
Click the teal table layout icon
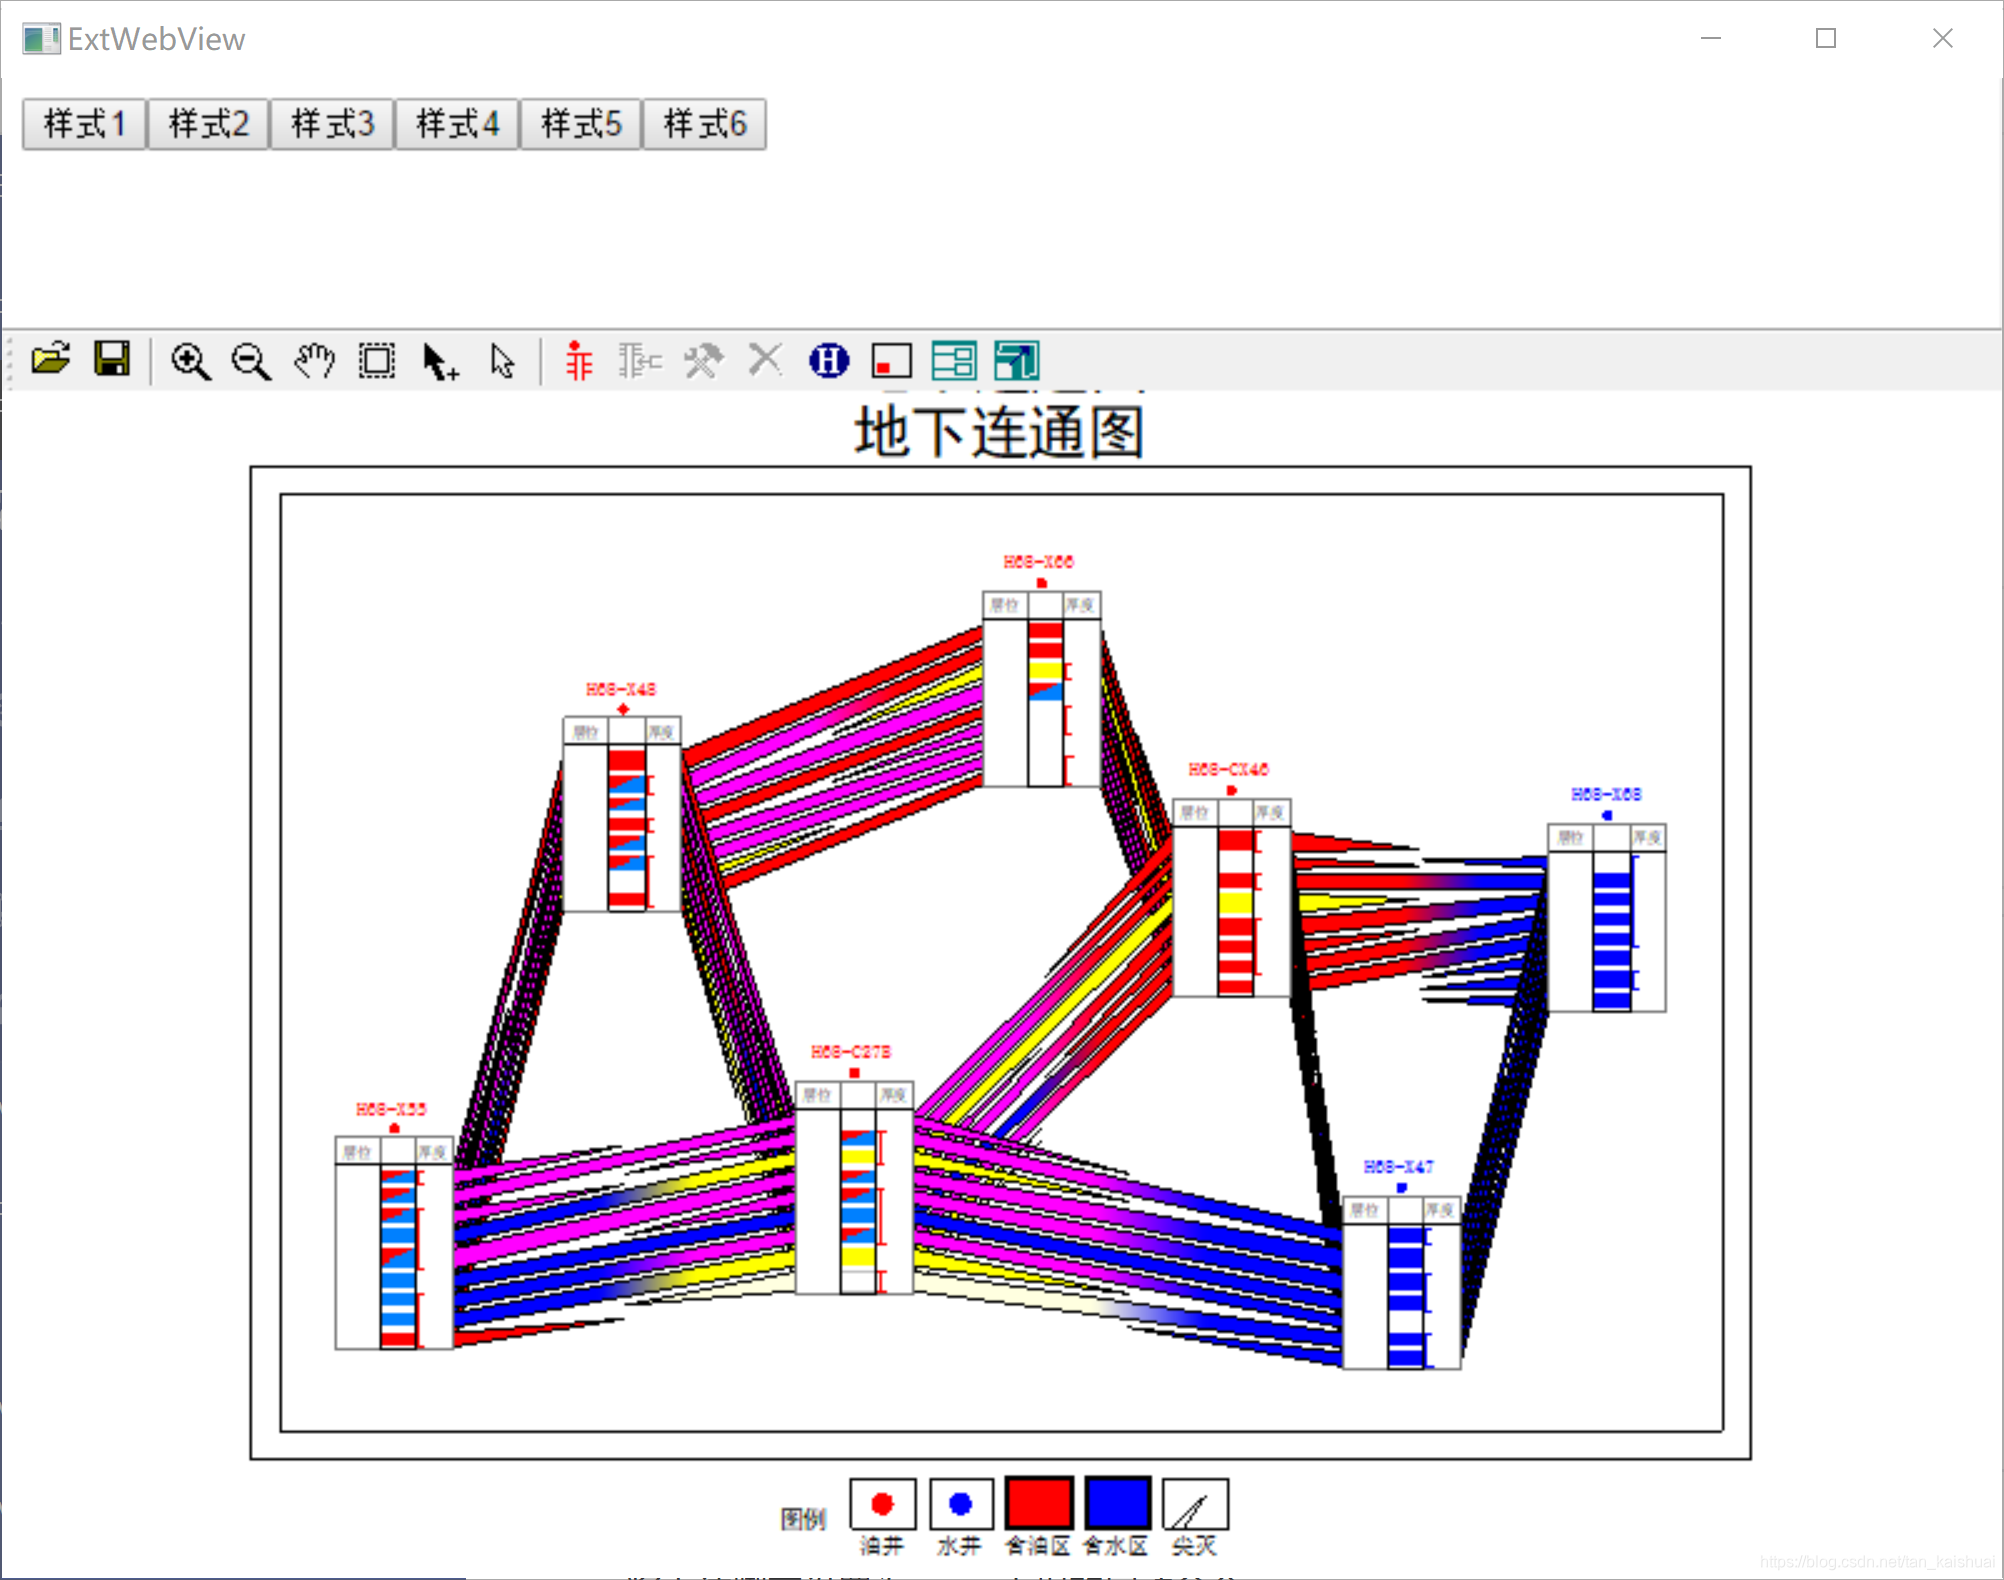[x=954, y=361]
